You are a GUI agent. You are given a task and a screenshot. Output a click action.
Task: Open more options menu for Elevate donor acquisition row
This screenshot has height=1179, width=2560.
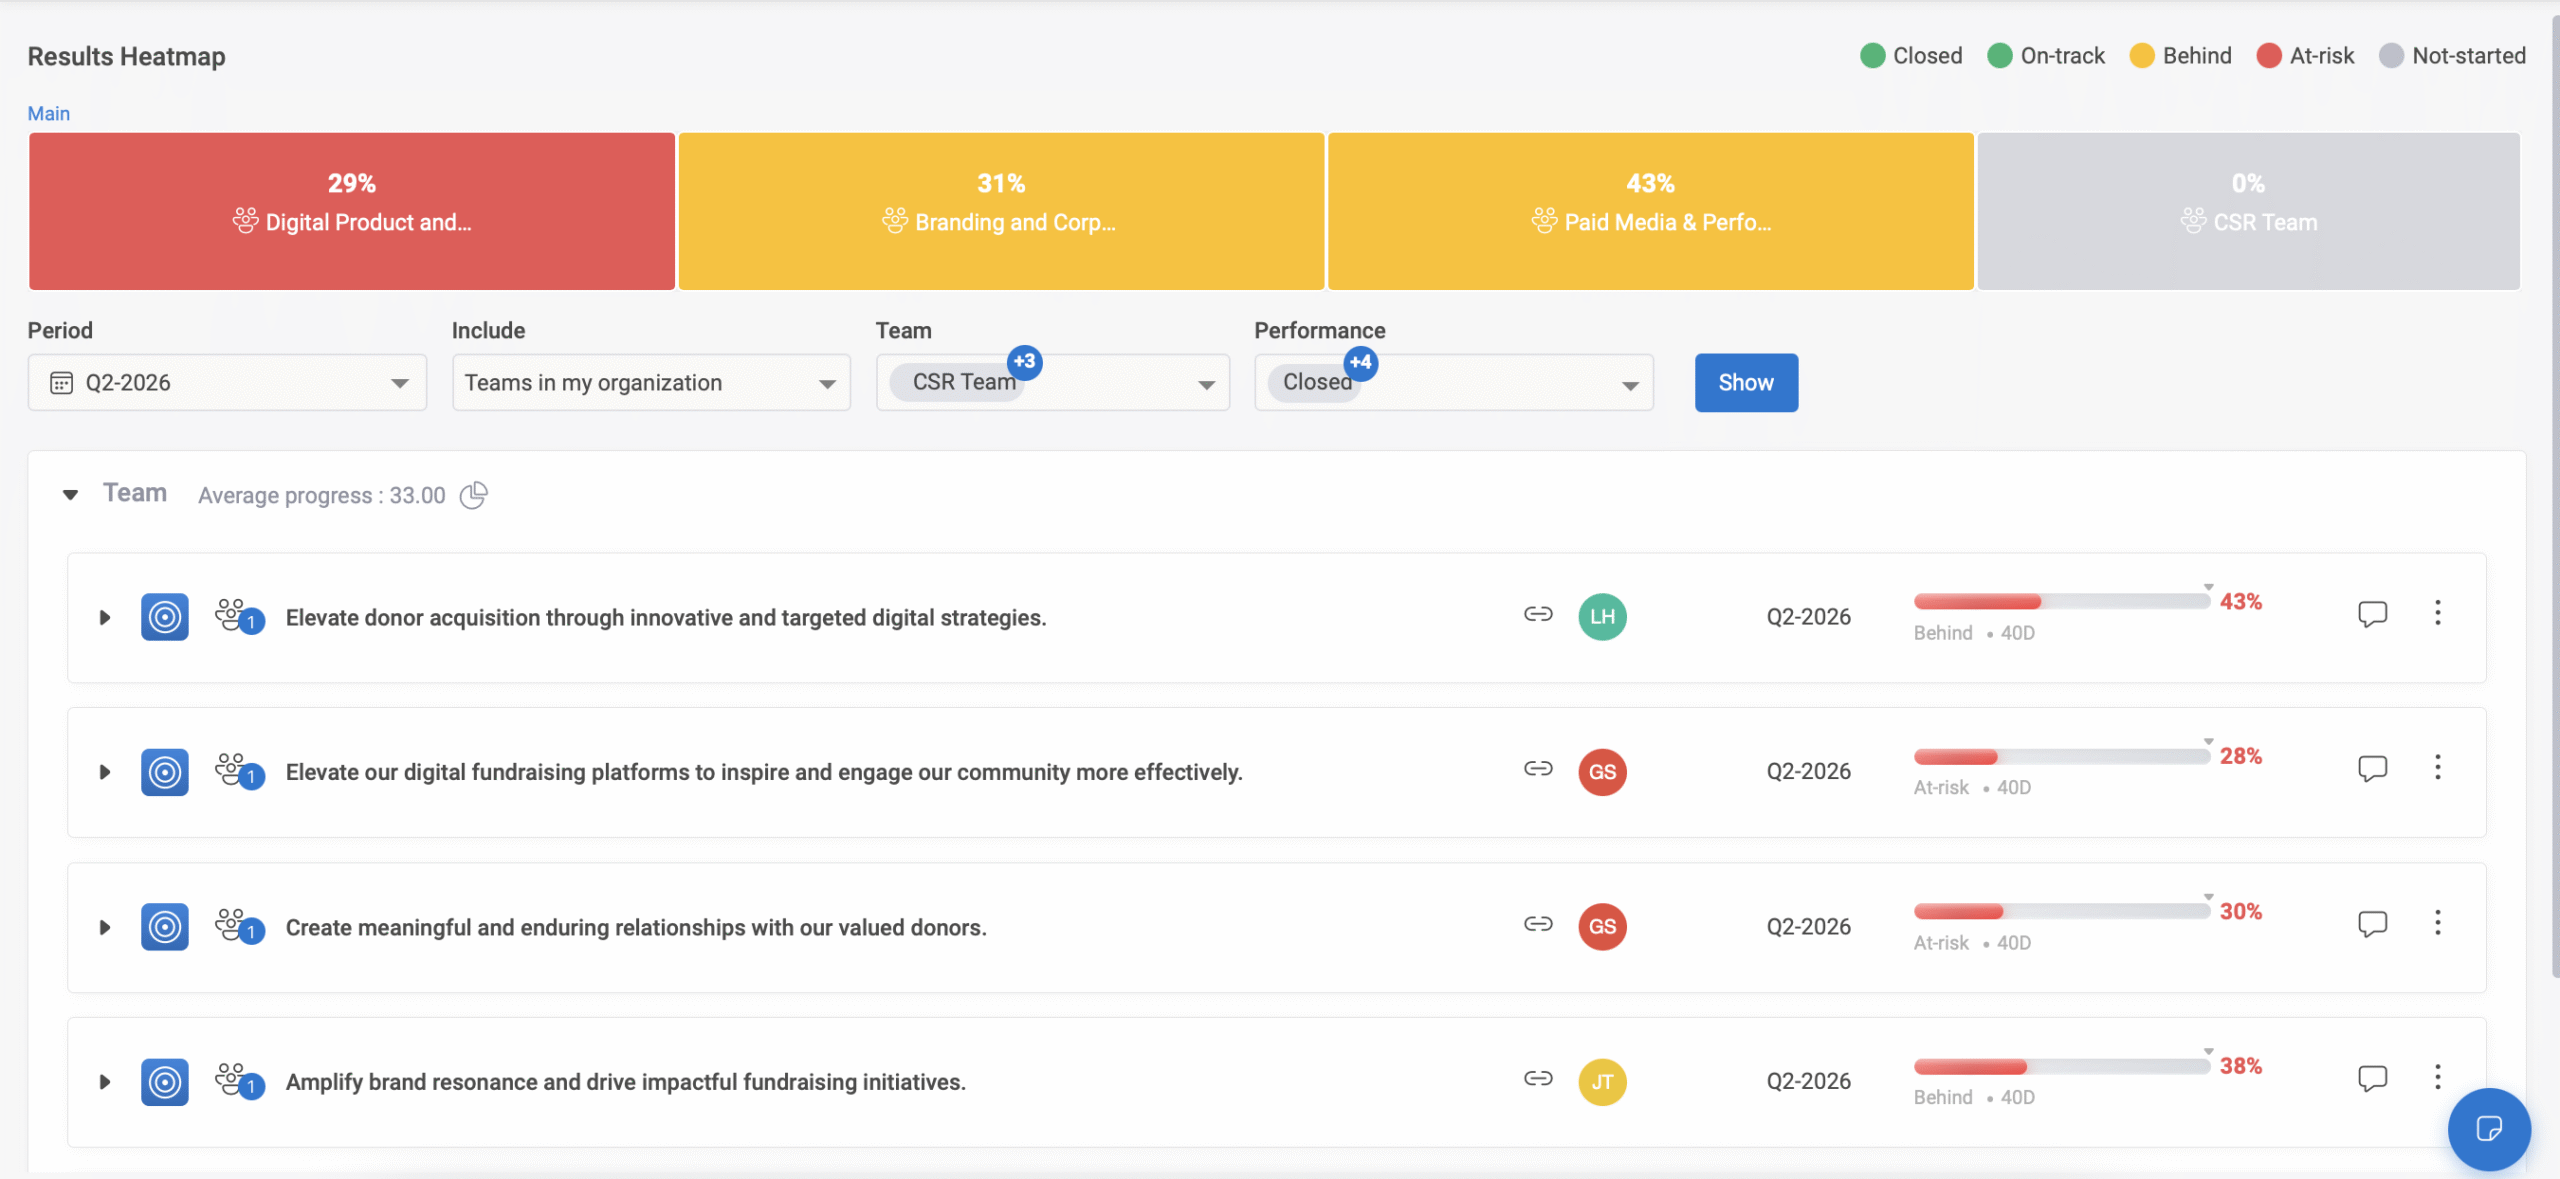pyautogui.click(x=2438, y=613)
